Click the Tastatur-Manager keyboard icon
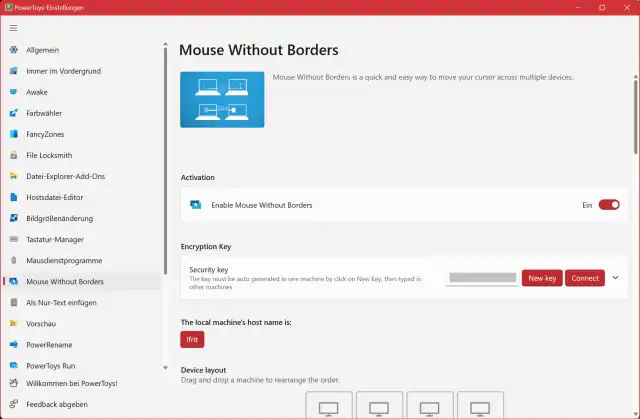Viewport: 640px width, 419px height. 13,239
